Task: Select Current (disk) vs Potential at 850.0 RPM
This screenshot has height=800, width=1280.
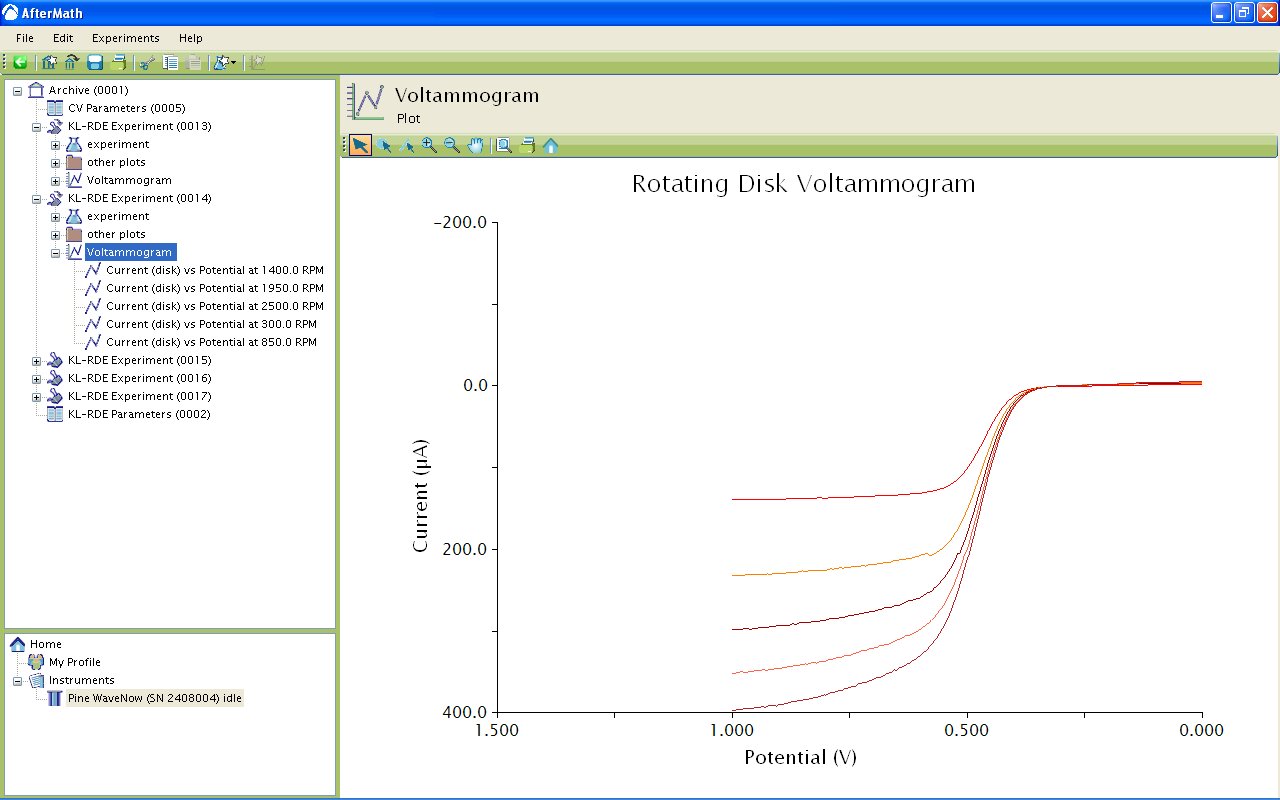Action: click(x=211, y=342)
